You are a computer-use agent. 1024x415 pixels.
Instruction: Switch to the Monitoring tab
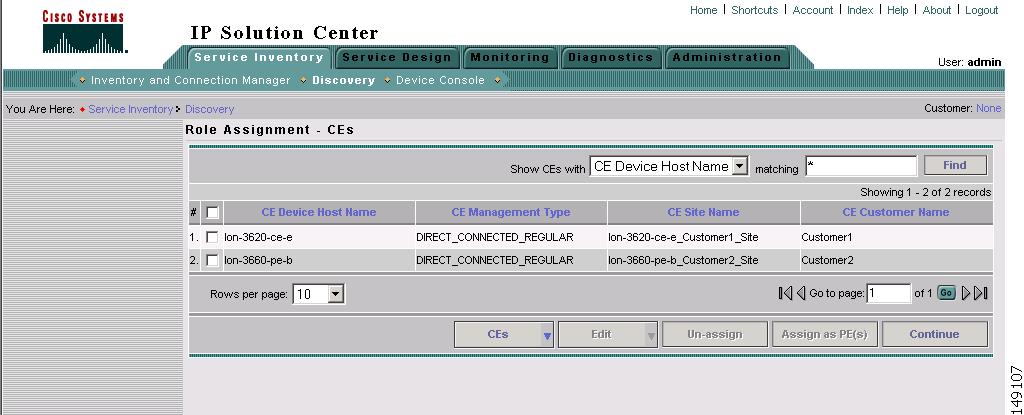pos(510,58)
